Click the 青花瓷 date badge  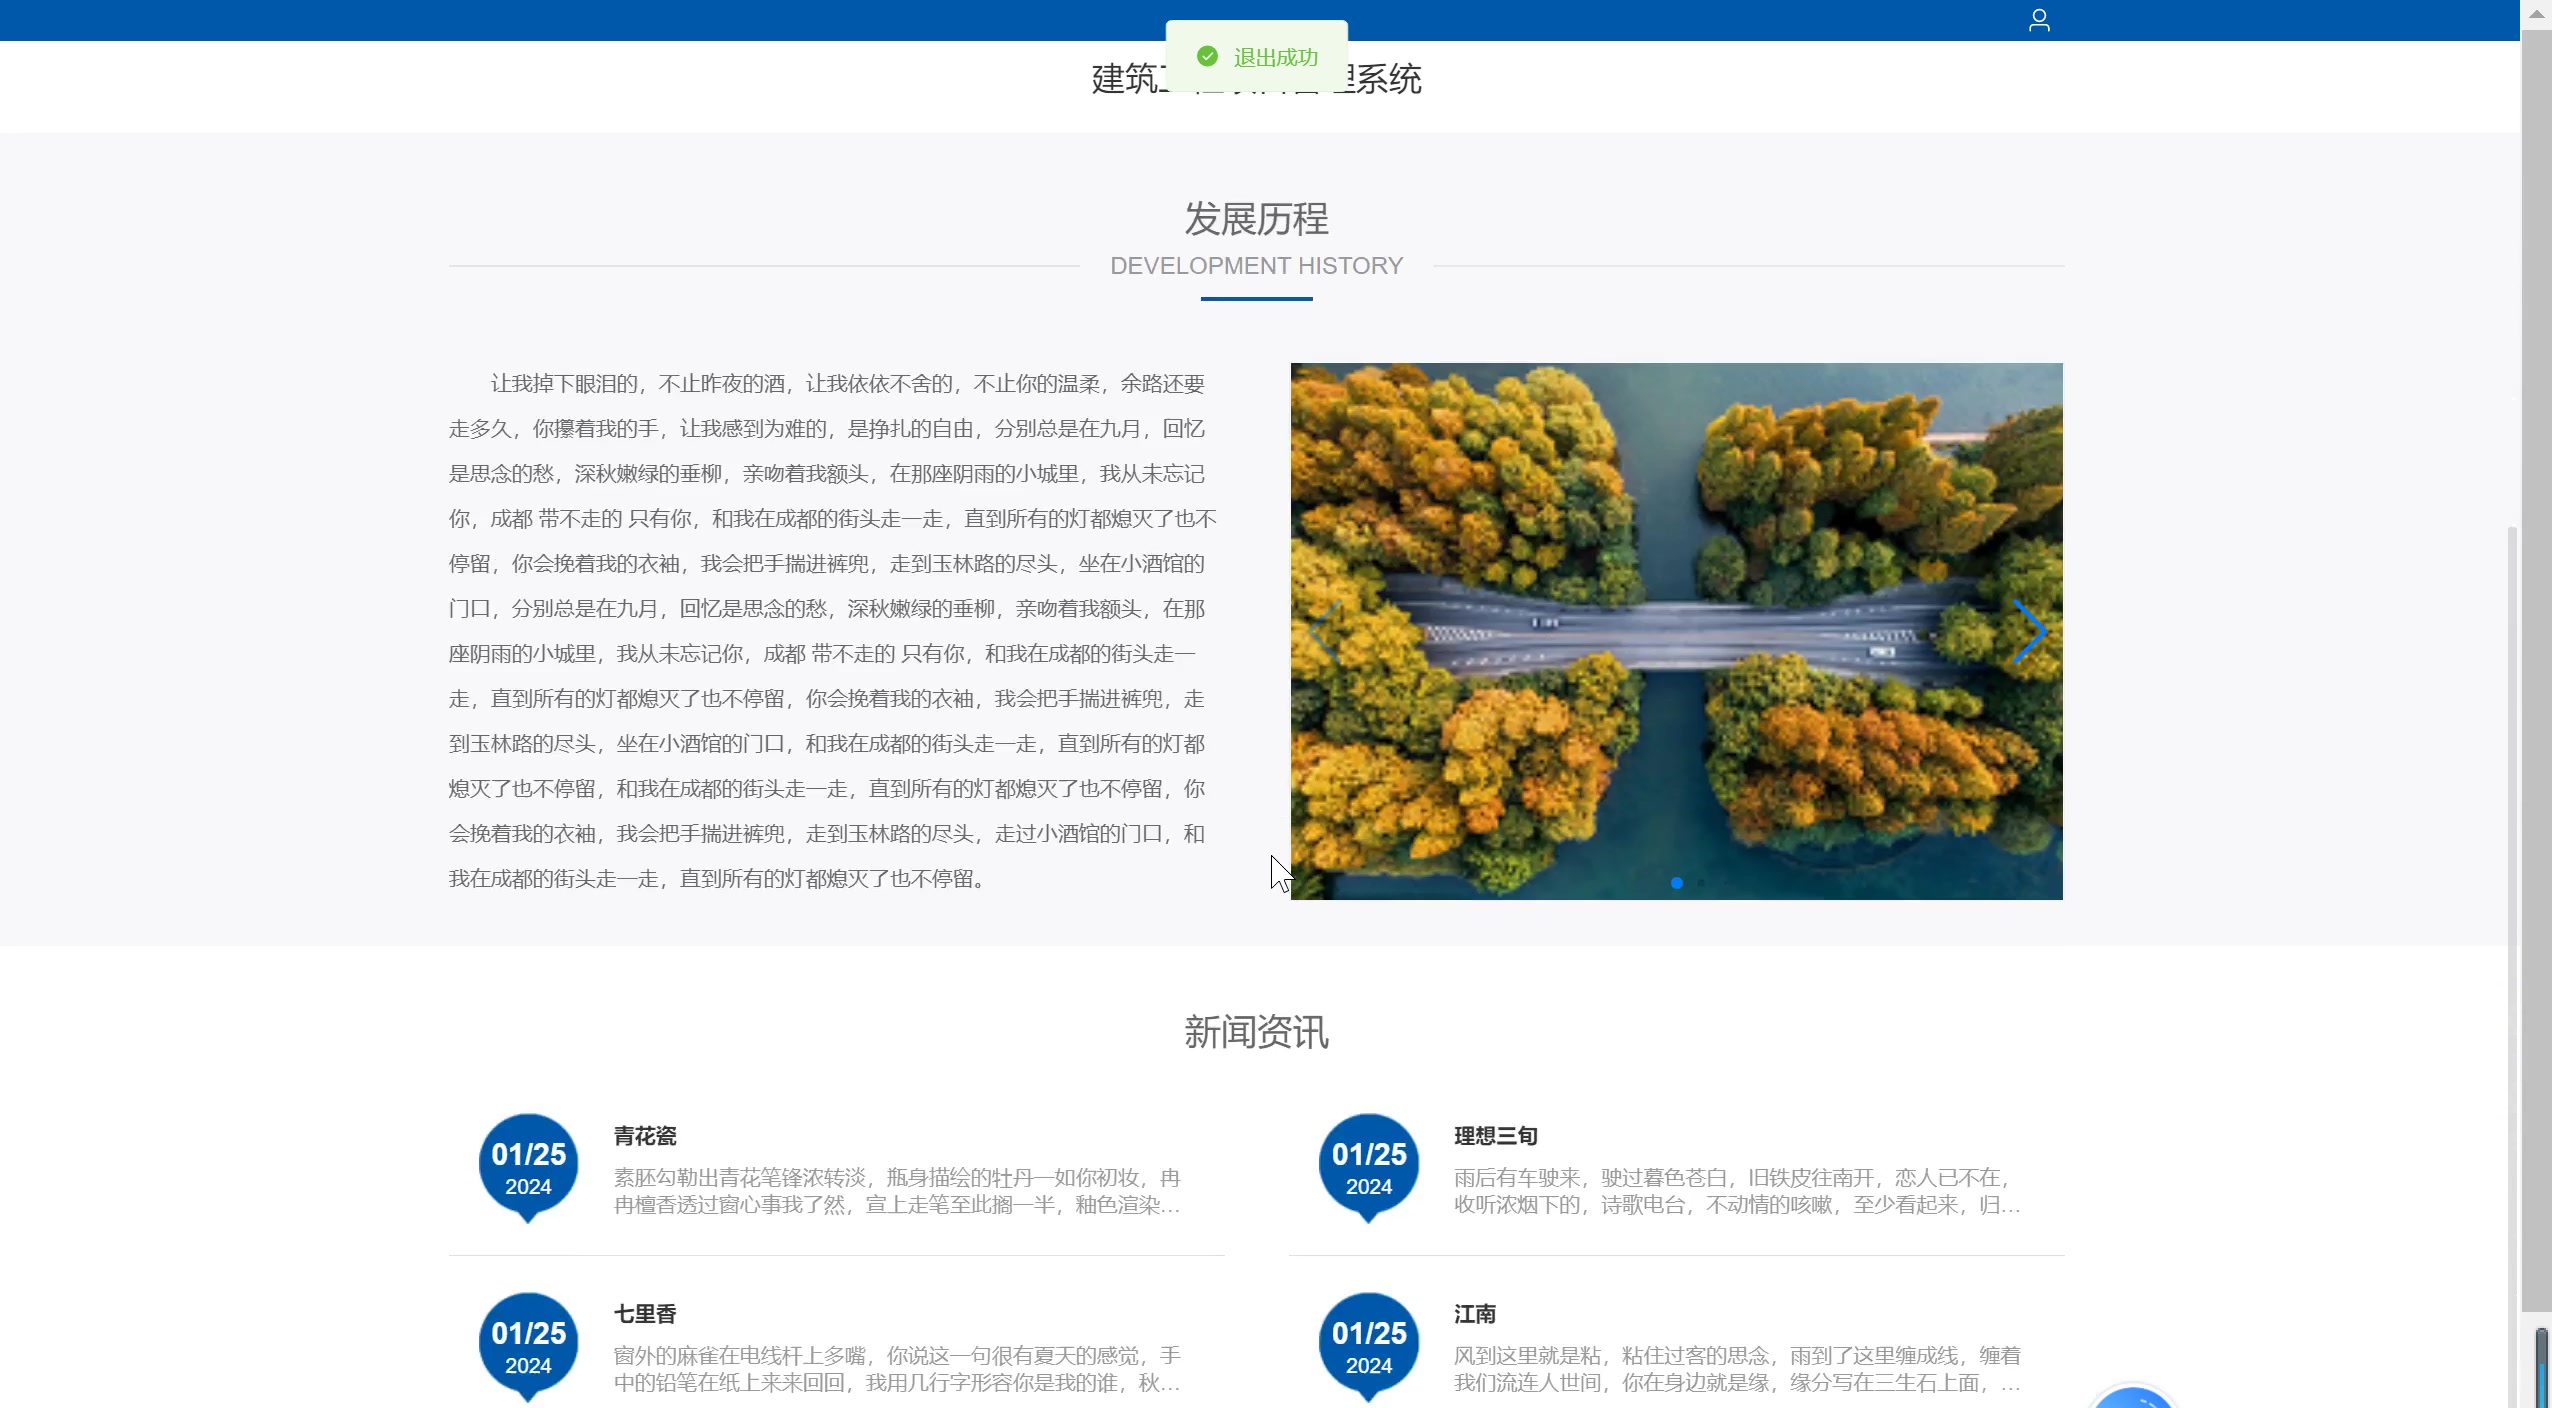528,1166
